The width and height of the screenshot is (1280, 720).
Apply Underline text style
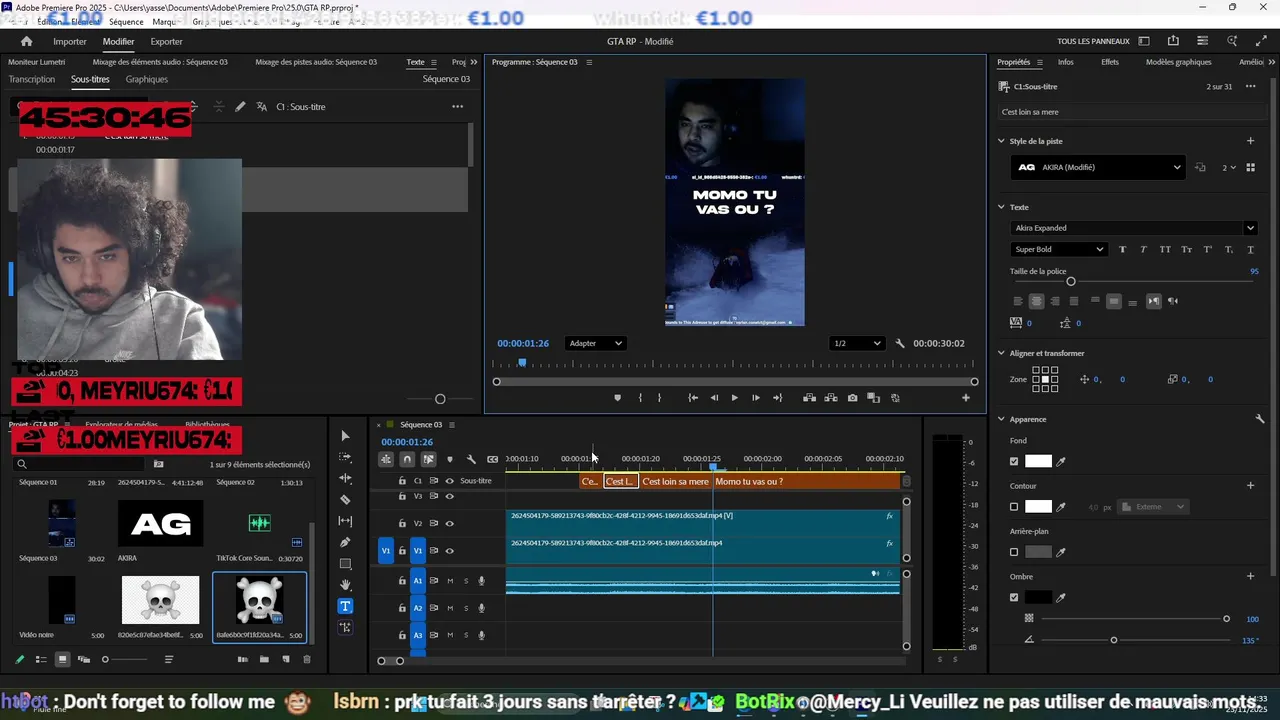tap(1250, 249)
